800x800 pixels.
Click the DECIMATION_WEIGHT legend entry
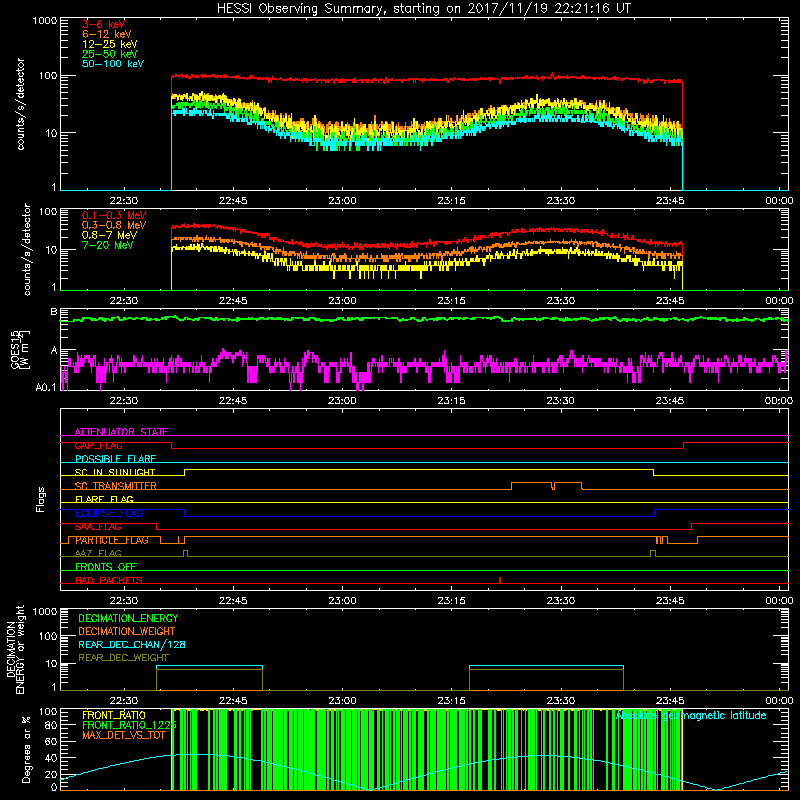point(127,631)
